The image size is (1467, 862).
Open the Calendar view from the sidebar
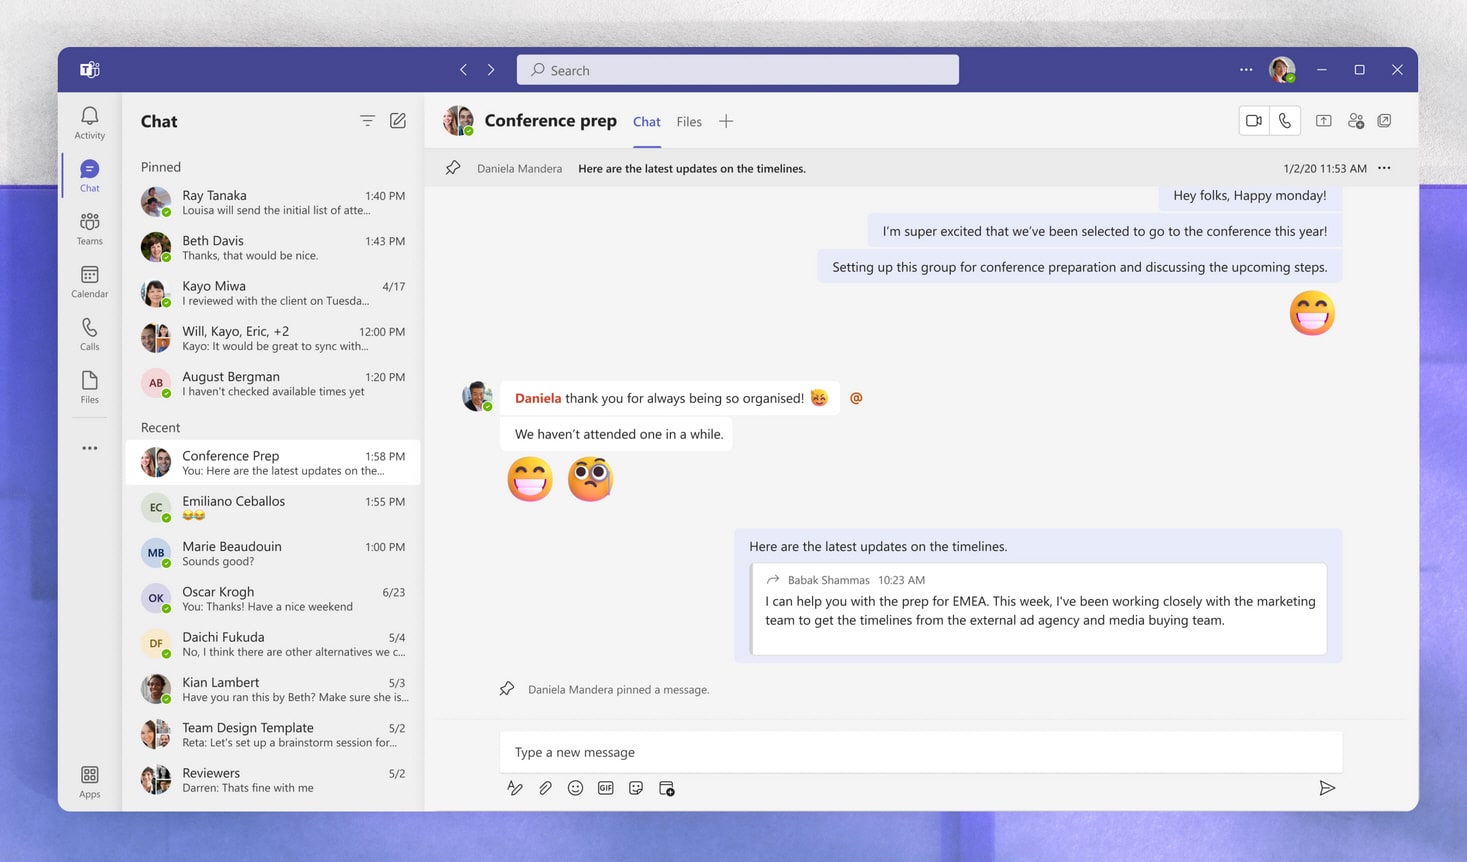90,281
